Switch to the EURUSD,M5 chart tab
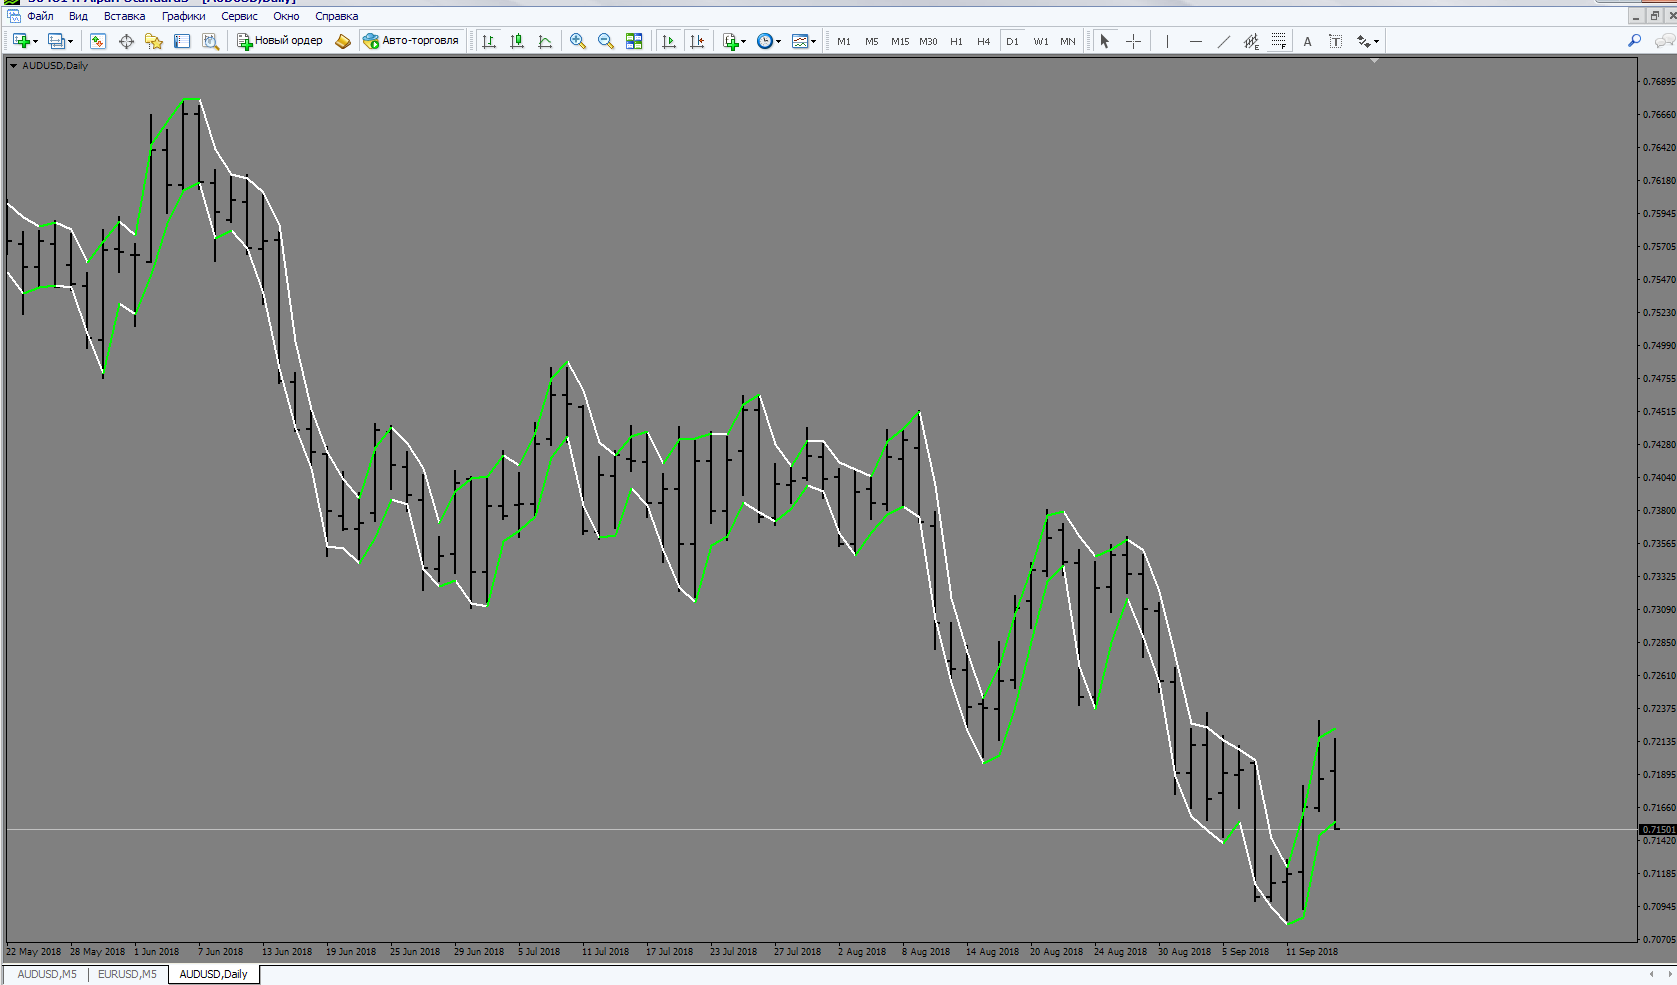Screen dimensions: 1677x985 pos(127,974)
